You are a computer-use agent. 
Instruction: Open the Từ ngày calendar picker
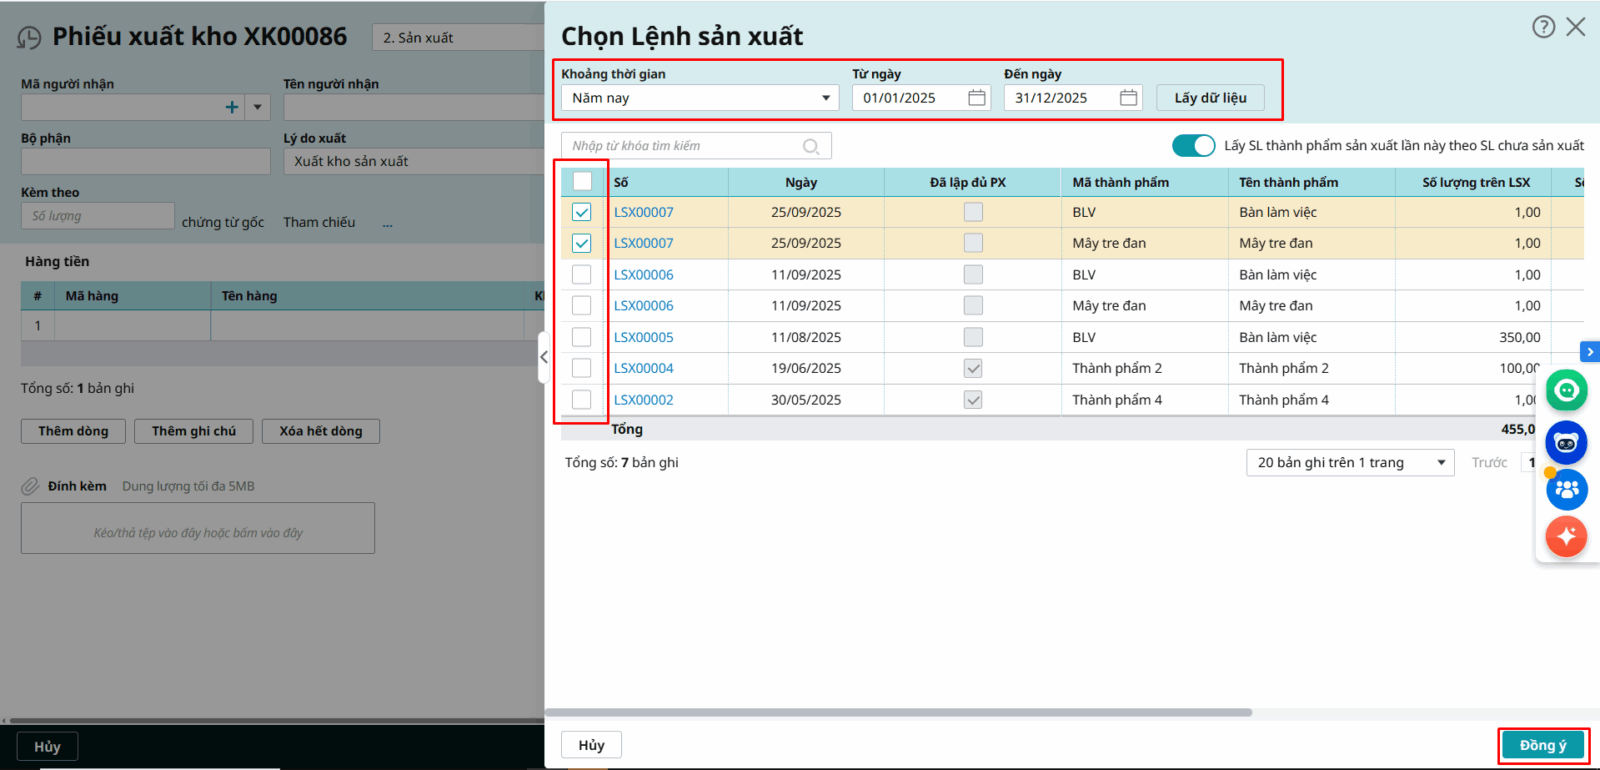coord(977,98)
